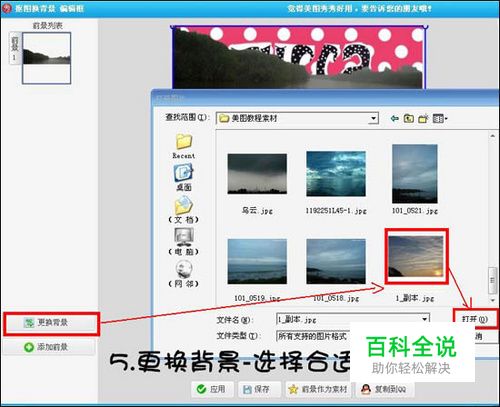
Task: Click the green back arrow icon
Action: 395,118
